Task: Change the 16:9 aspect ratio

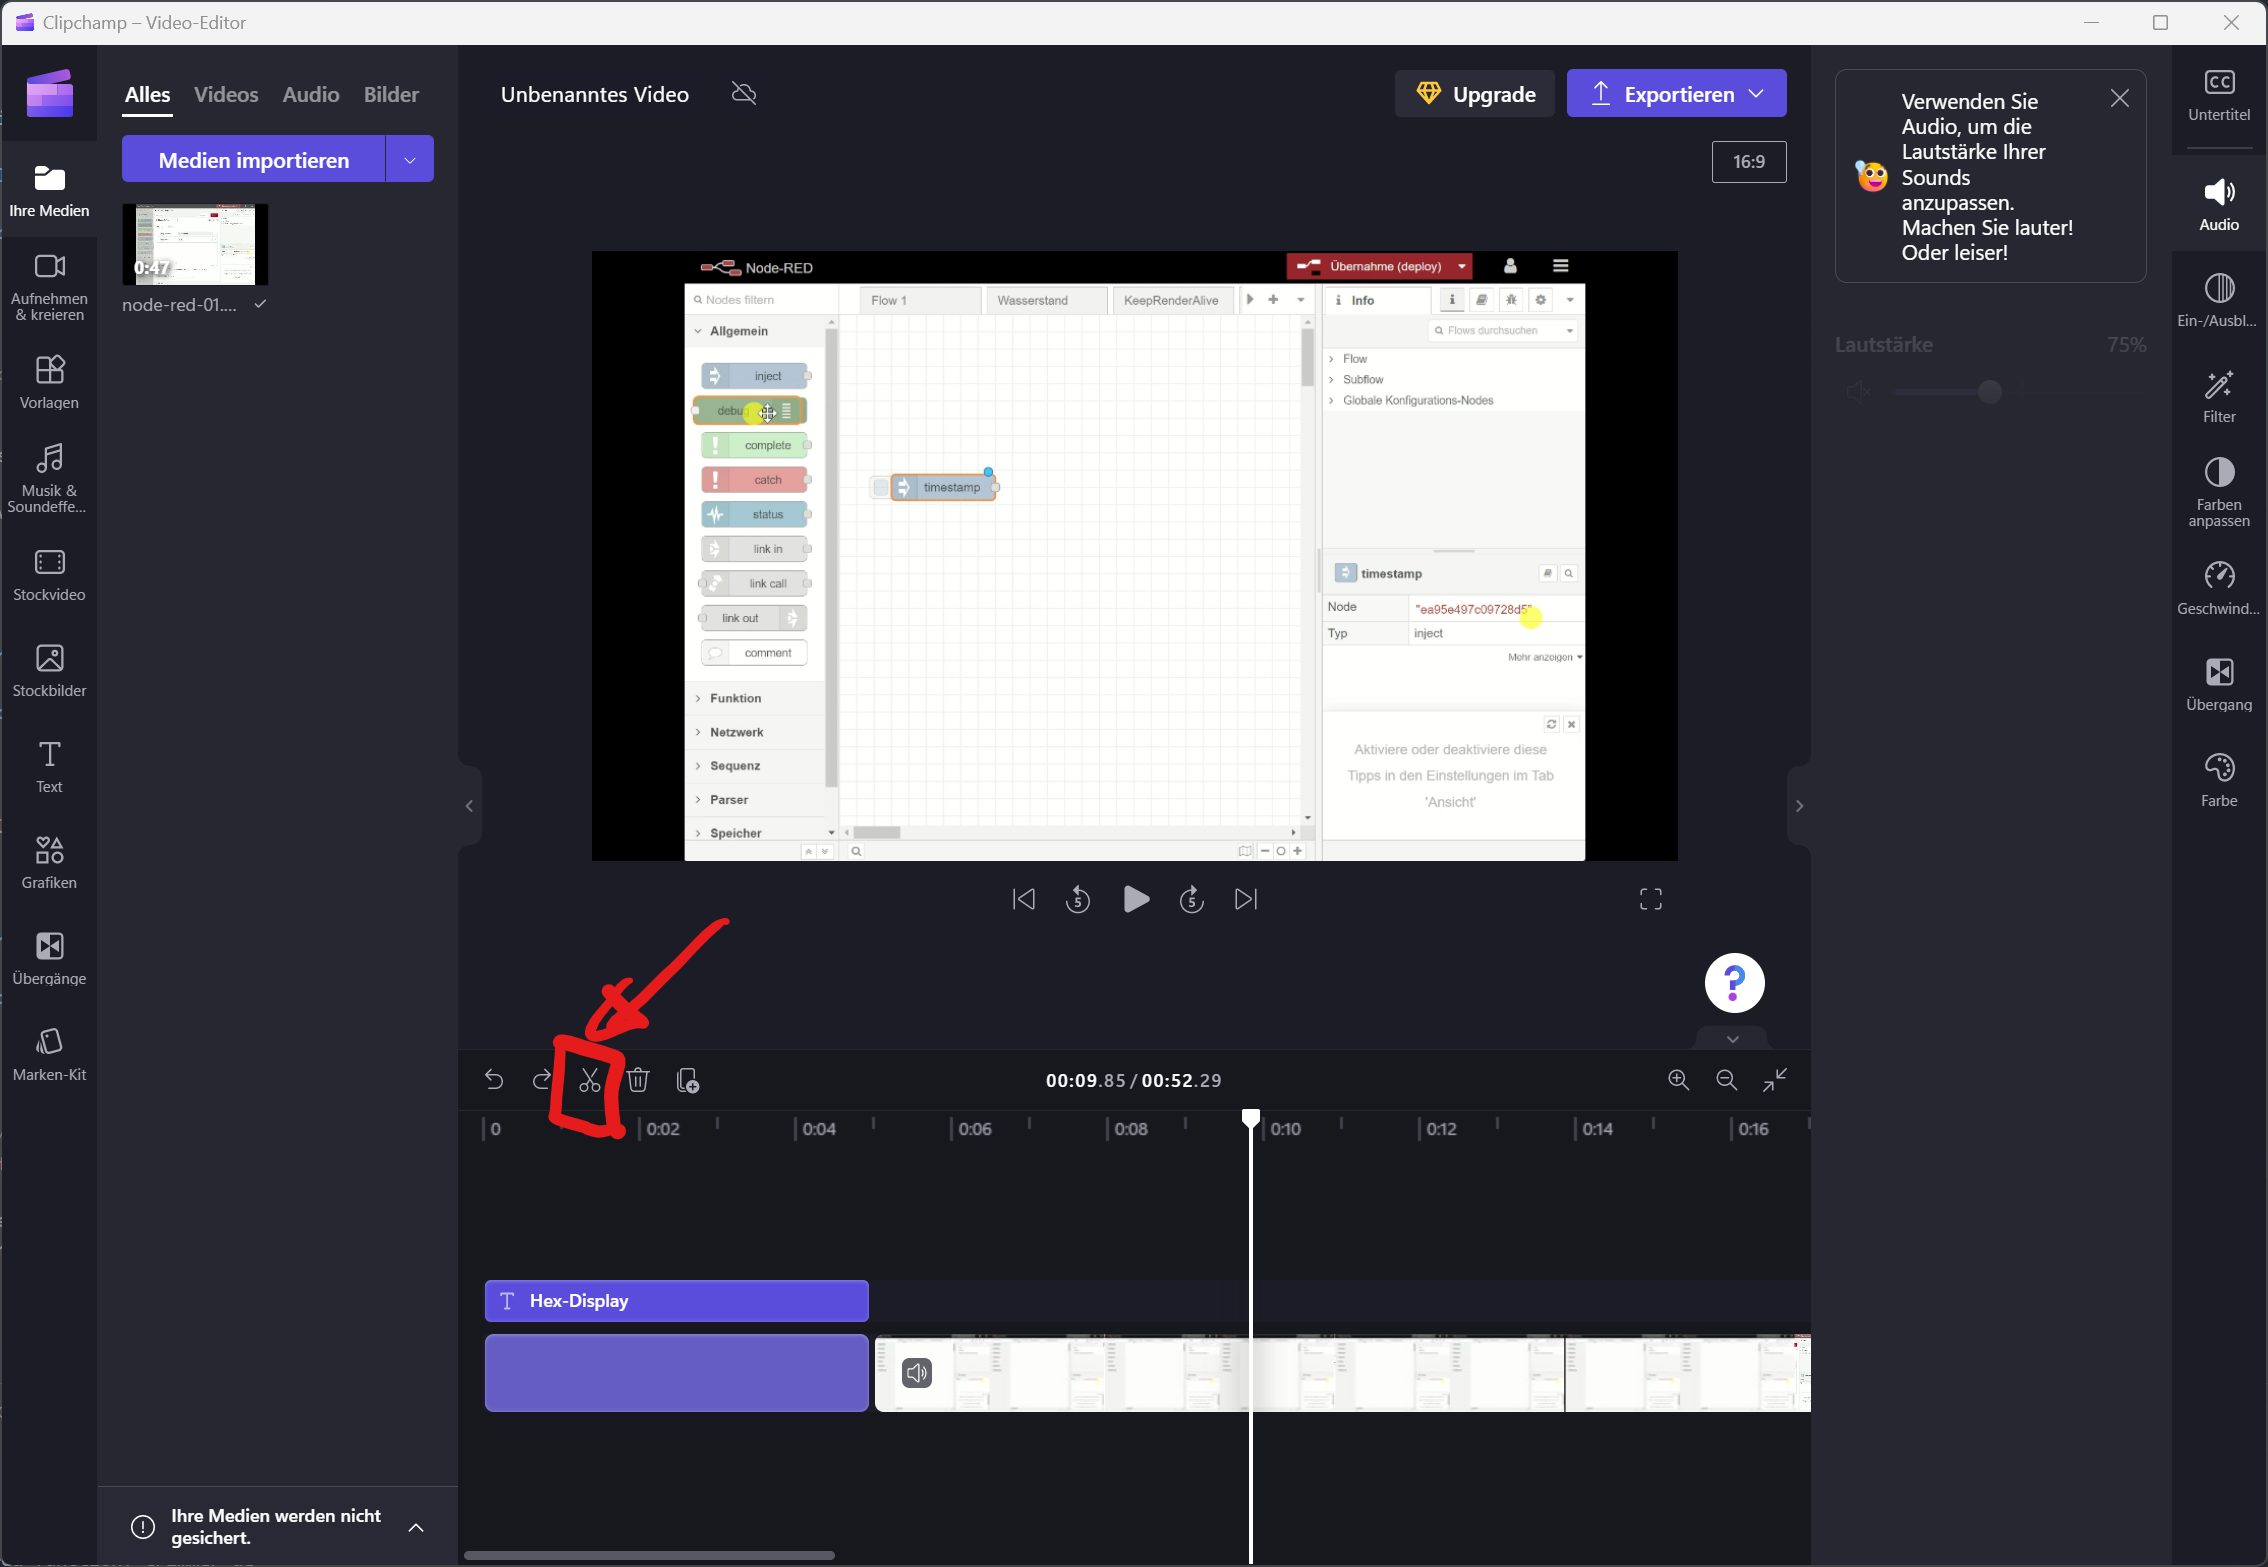Action: pyautogui.click(x=1748, y=162)
